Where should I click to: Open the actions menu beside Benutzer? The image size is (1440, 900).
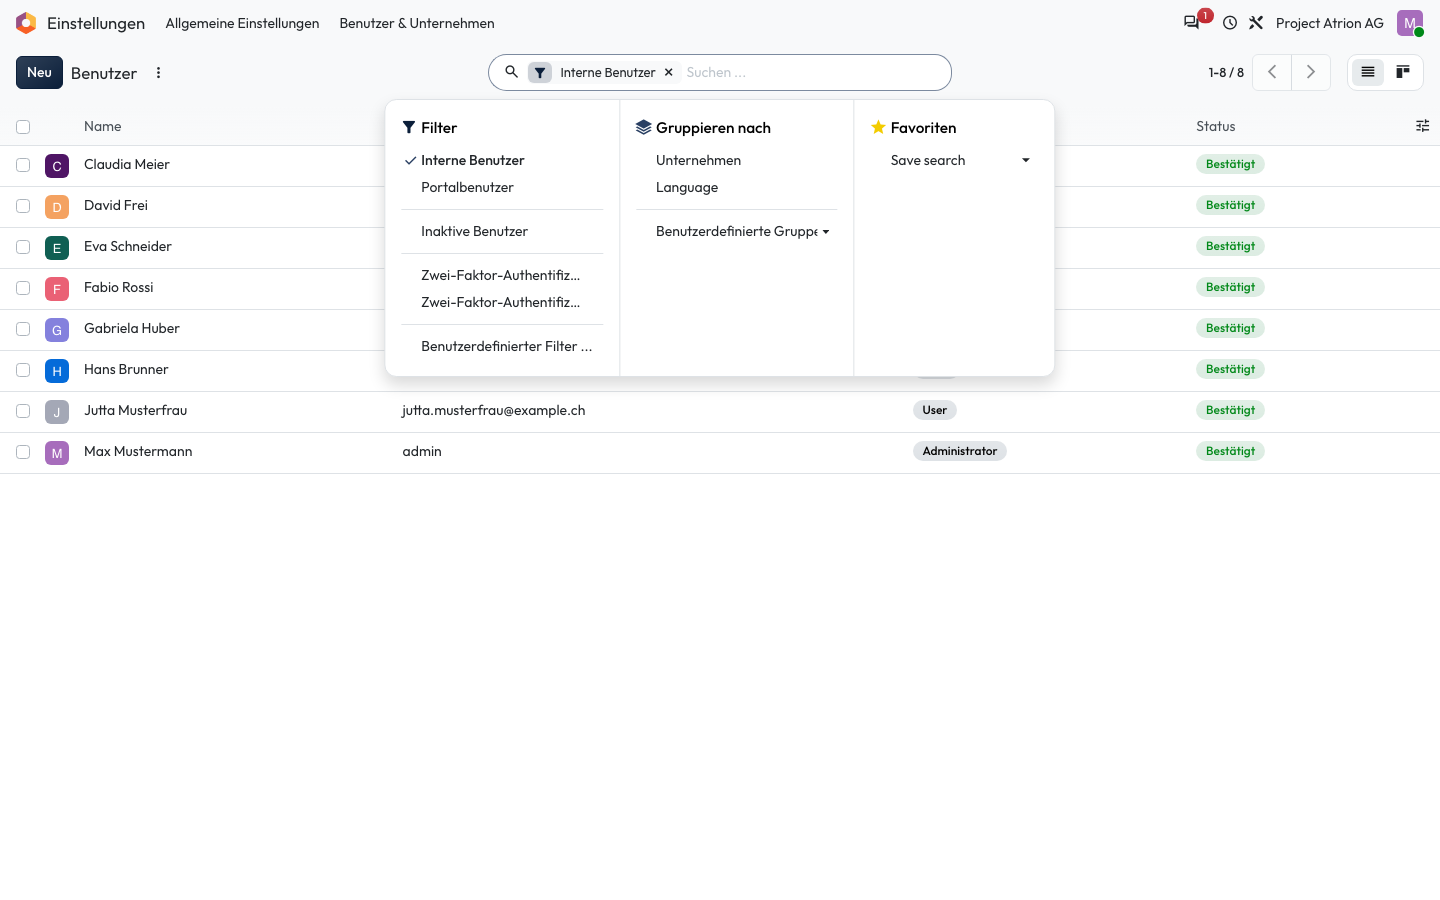tap(158, 73)
